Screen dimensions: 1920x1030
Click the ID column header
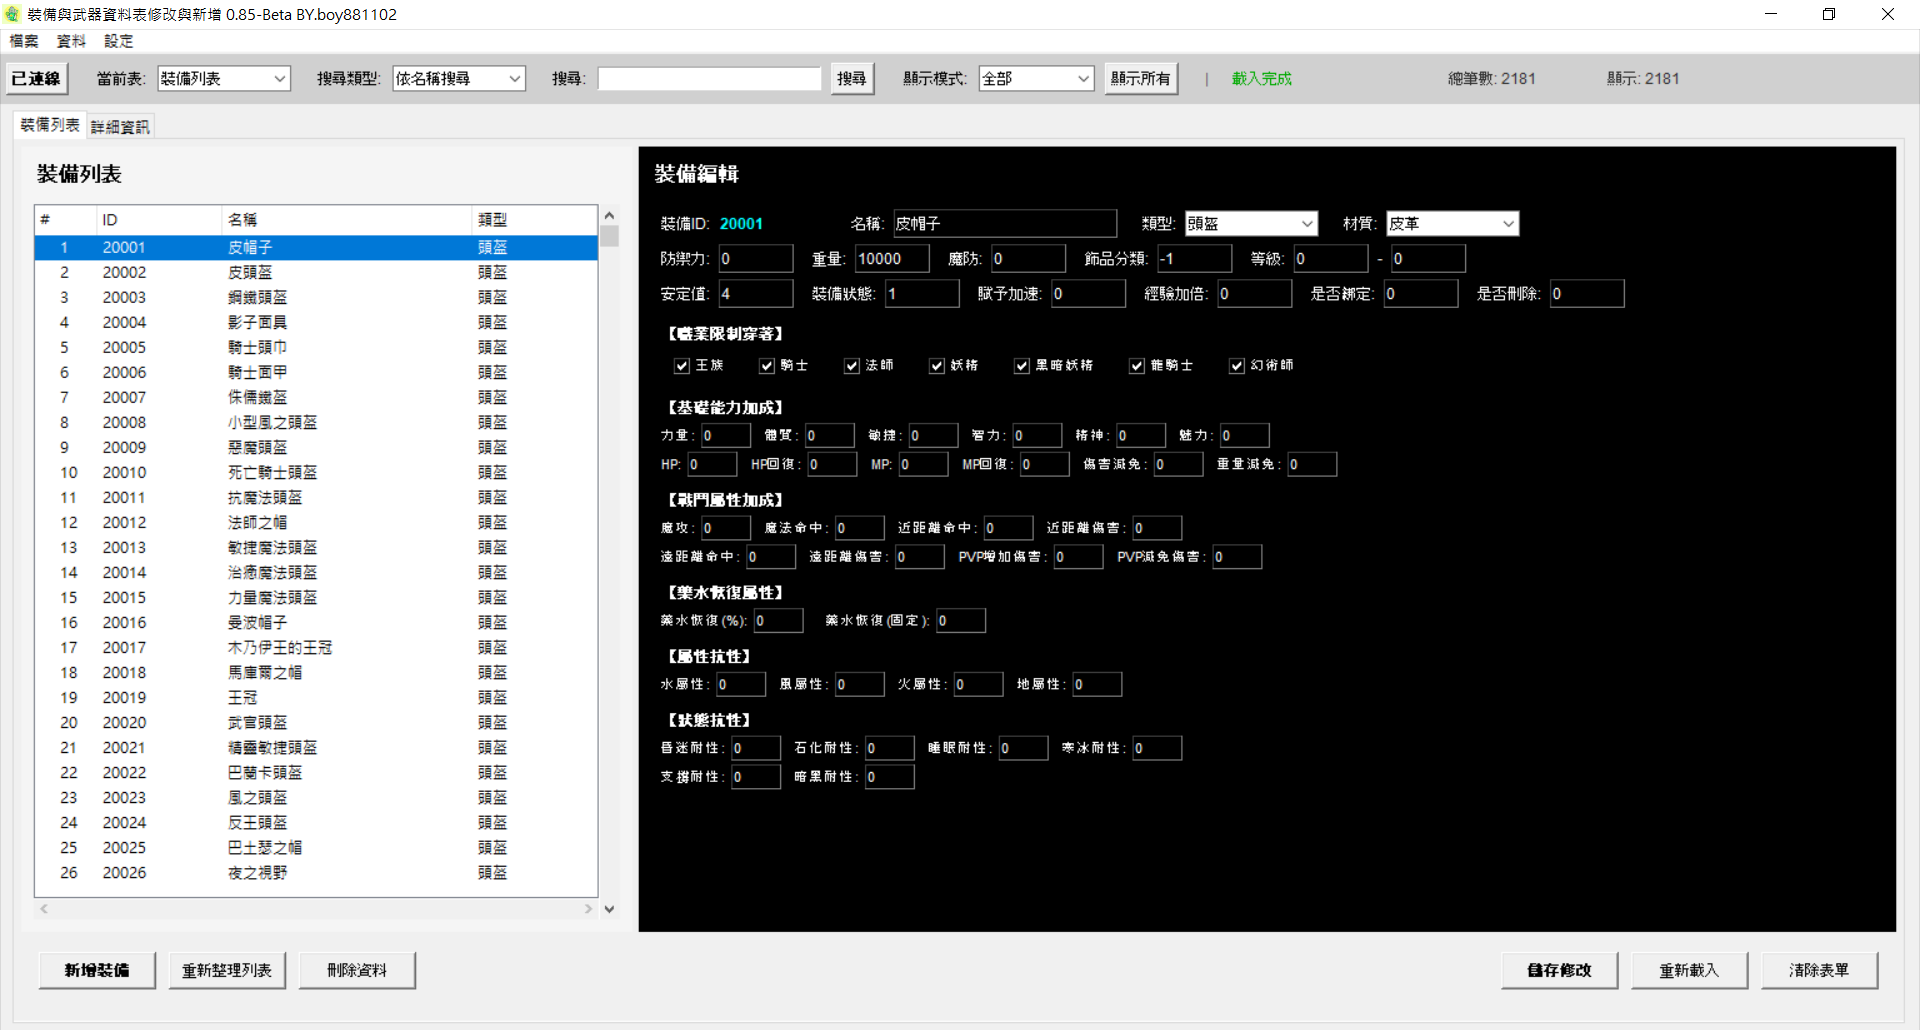coord(158,220)
